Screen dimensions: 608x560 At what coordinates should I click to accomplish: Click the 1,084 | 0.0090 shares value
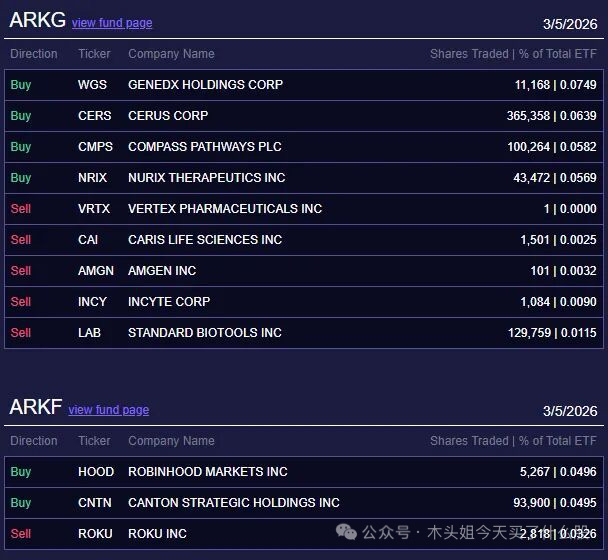(558, 302)
